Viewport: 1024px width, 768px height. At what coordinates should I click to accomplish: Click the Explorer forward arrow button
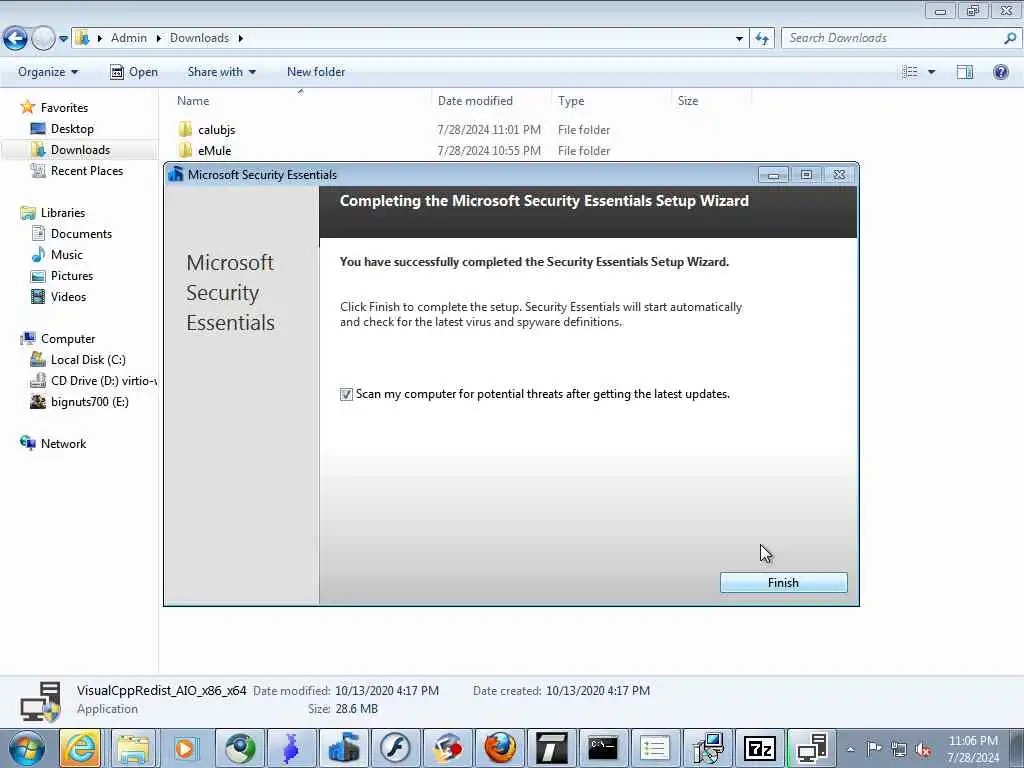coord(43,39)
